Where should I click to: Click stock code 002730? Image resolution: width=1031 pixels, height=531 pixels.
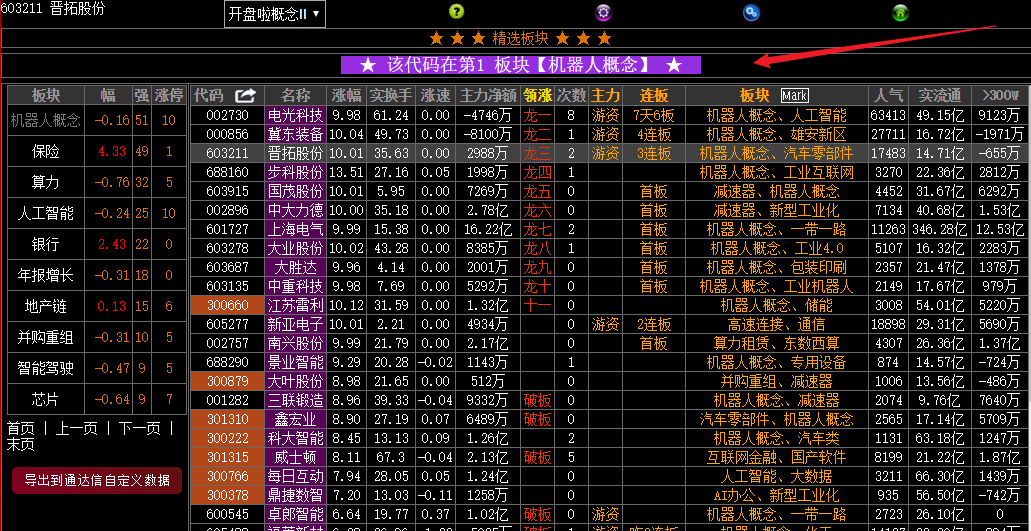(x=228, y=116)
